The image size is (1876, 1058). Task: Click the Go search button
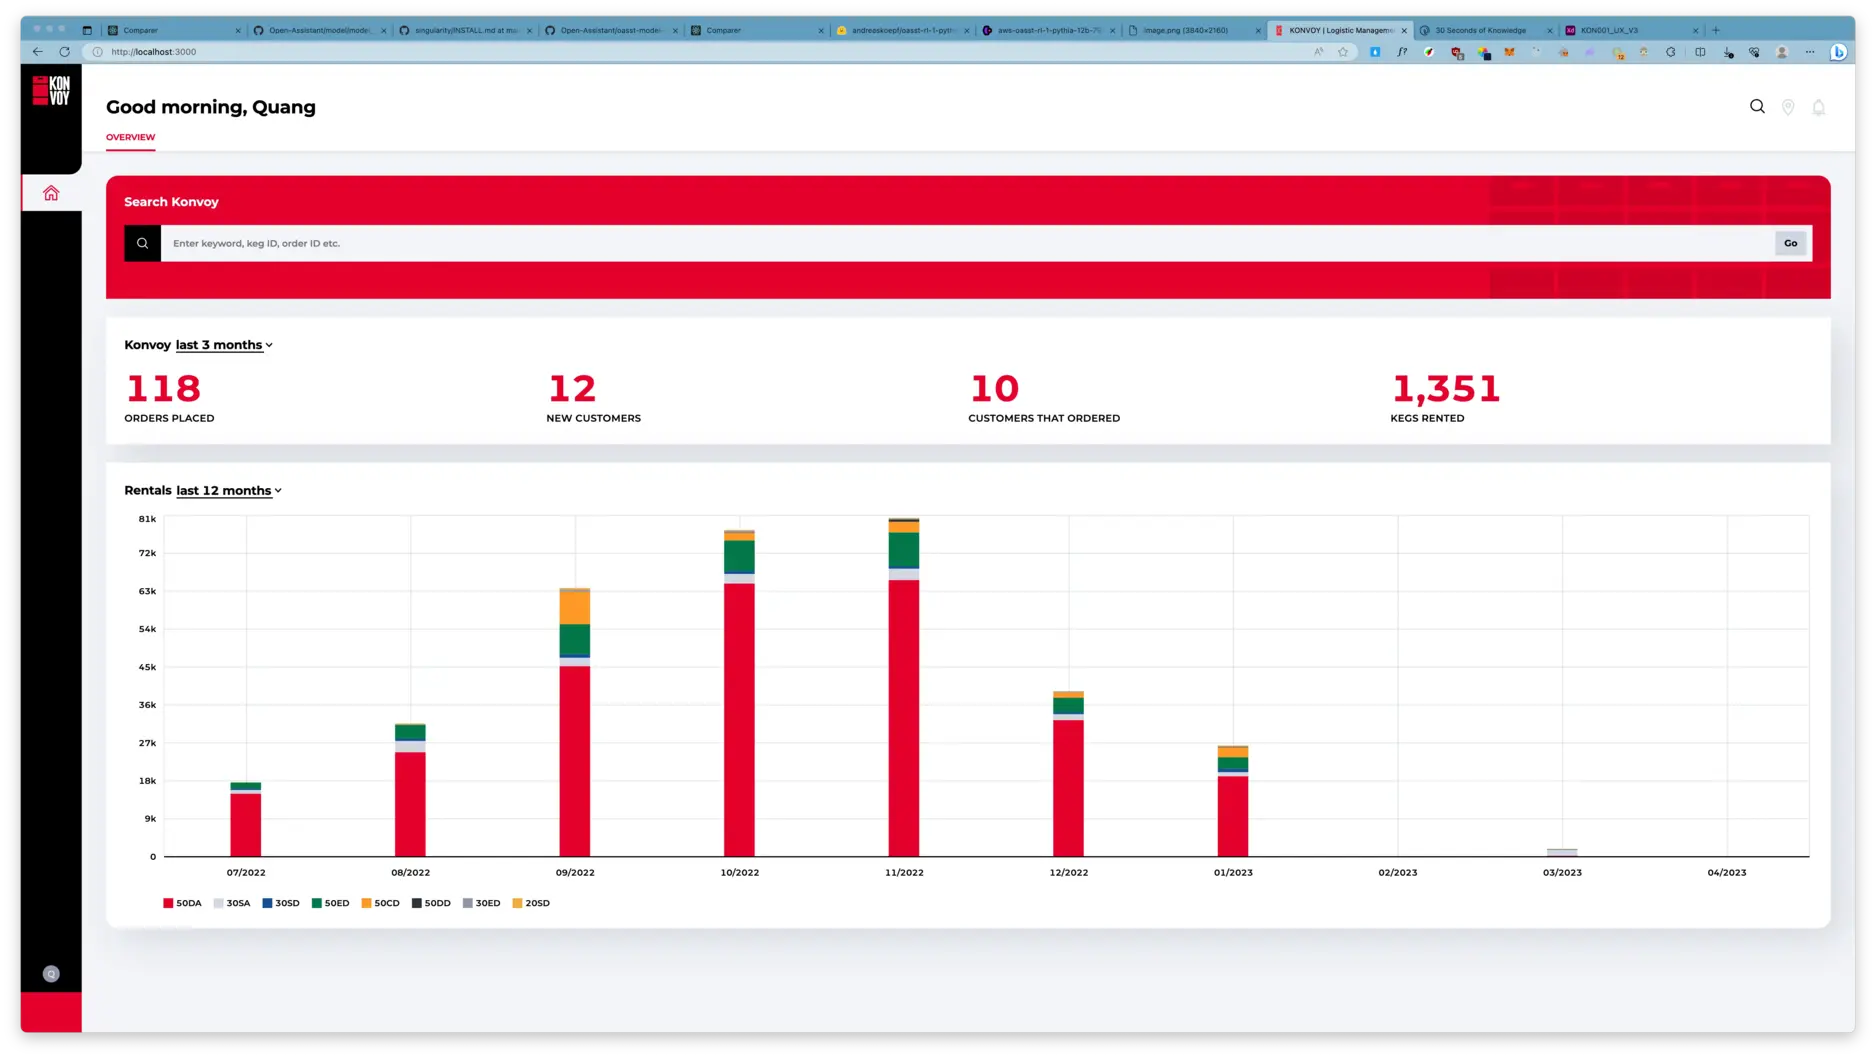click(1790, 243)
